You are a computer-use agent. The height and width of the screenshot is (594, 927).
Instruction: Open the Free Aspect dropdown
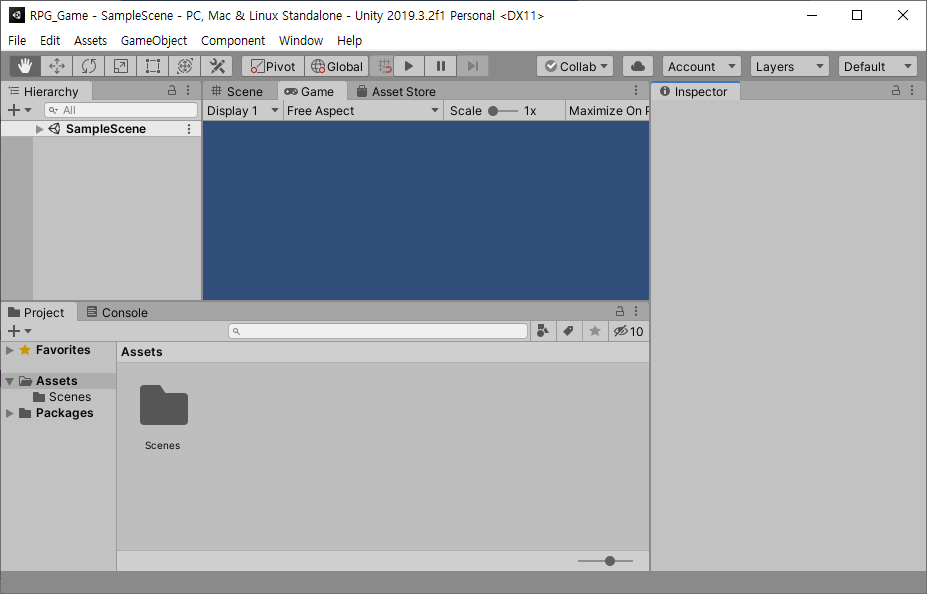tap(364, 111)
